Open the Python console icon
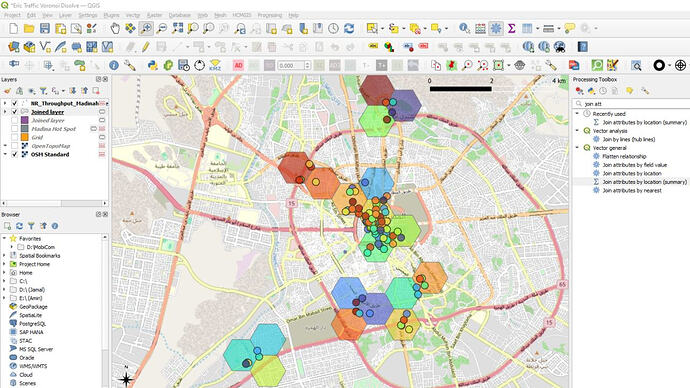The height and width of the screenshot is (388, 690). 152,66
